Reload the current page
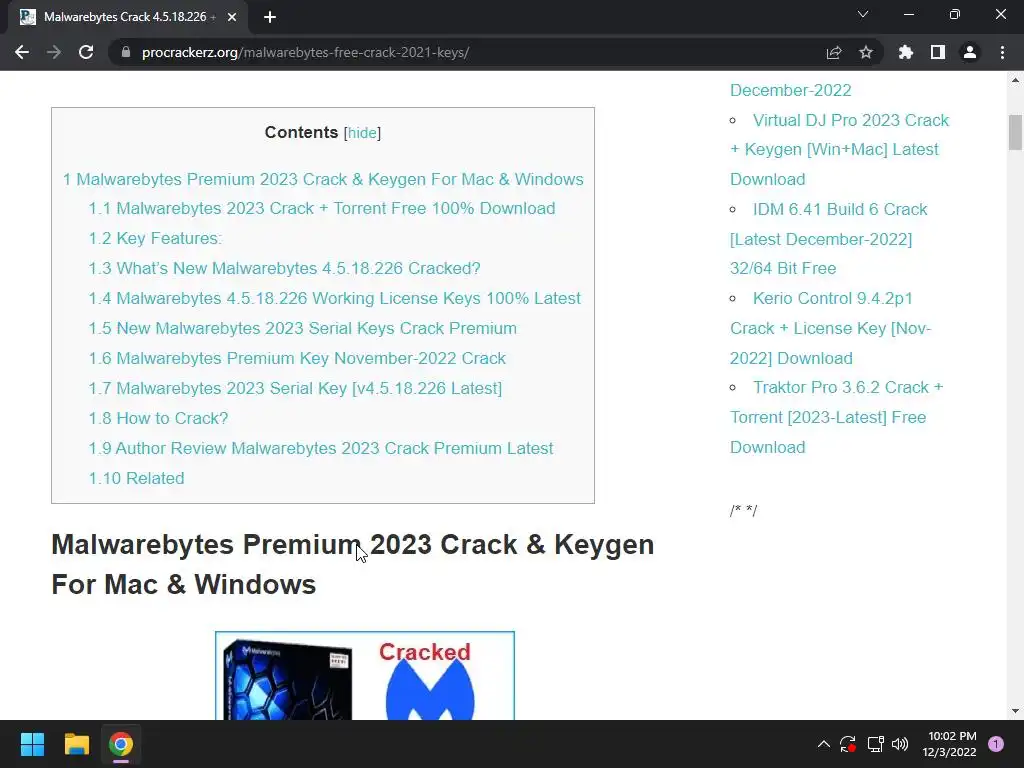This screenshot has height=768, width=1024. [x=86, y=52]
